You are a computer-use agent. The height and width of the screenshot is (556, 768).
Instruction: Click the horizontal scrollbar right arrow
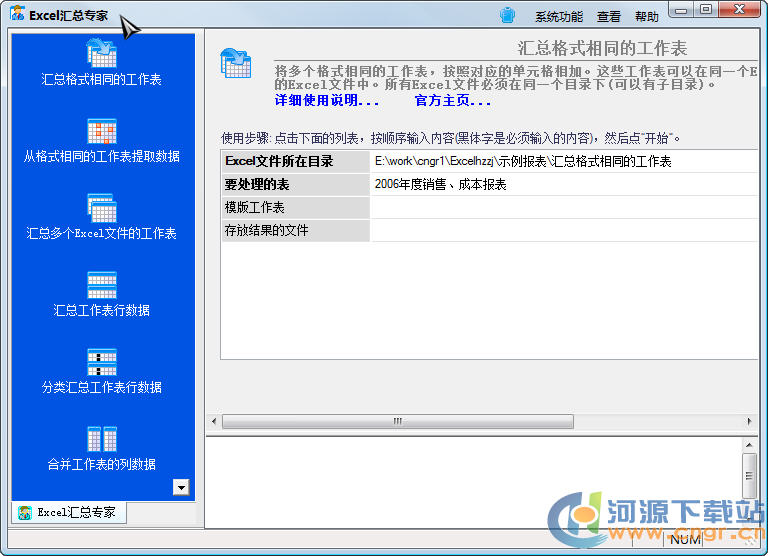(x=749, y=421)
